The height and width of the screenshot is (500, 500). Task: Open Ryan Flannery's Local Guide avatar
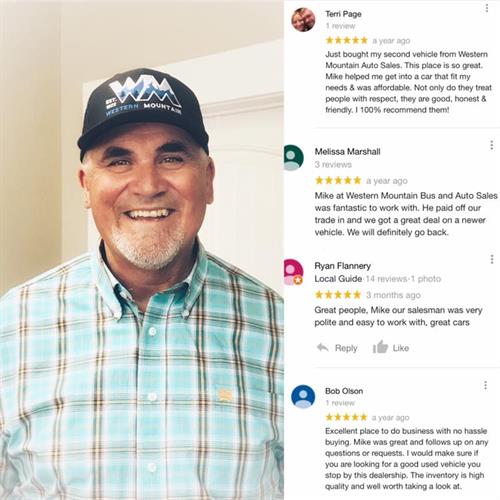click(294, 272)
